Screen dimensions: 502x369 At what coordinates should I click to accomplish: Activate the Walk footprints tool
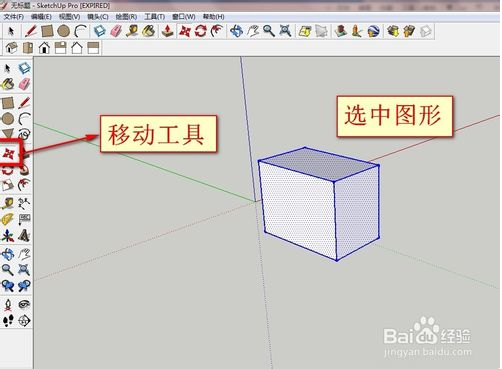tap(8, 321)
